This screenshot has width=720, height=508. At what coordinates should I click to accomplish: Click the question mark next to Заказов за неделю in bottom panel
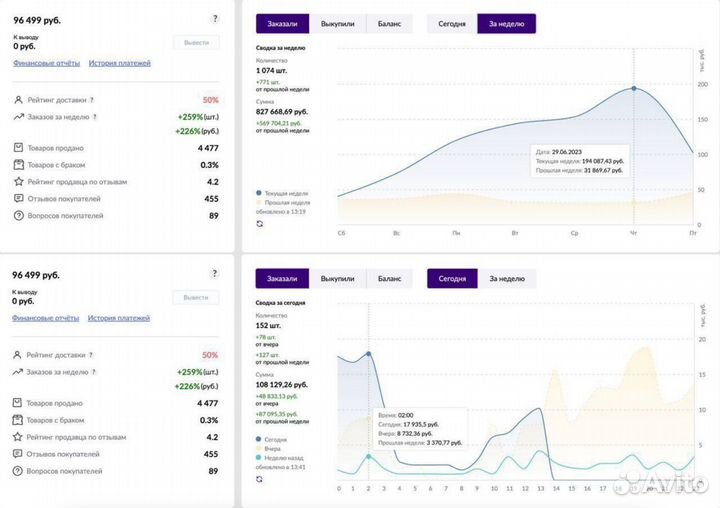click(x=96, y=371)
